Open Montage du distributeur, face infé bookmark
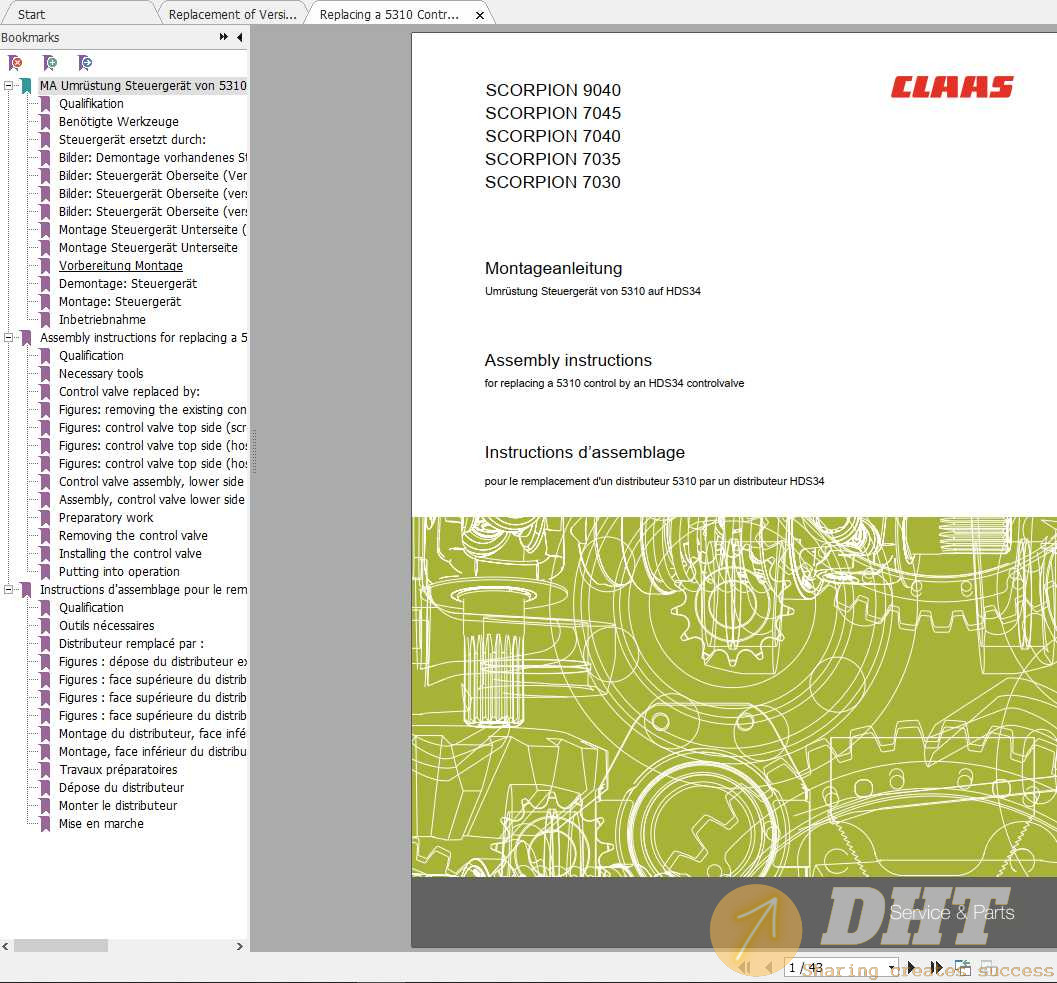Screen dimensions: 1057x983 [x=152, y=734]
